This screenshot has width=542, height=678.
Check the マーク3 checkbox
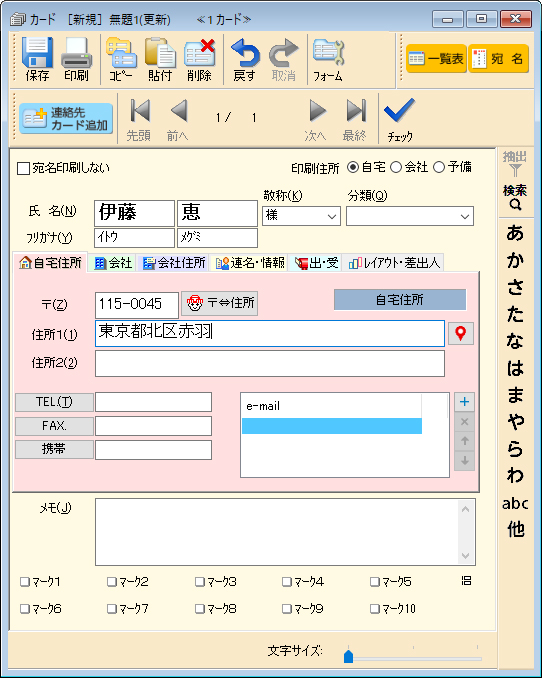click(199, 582)
